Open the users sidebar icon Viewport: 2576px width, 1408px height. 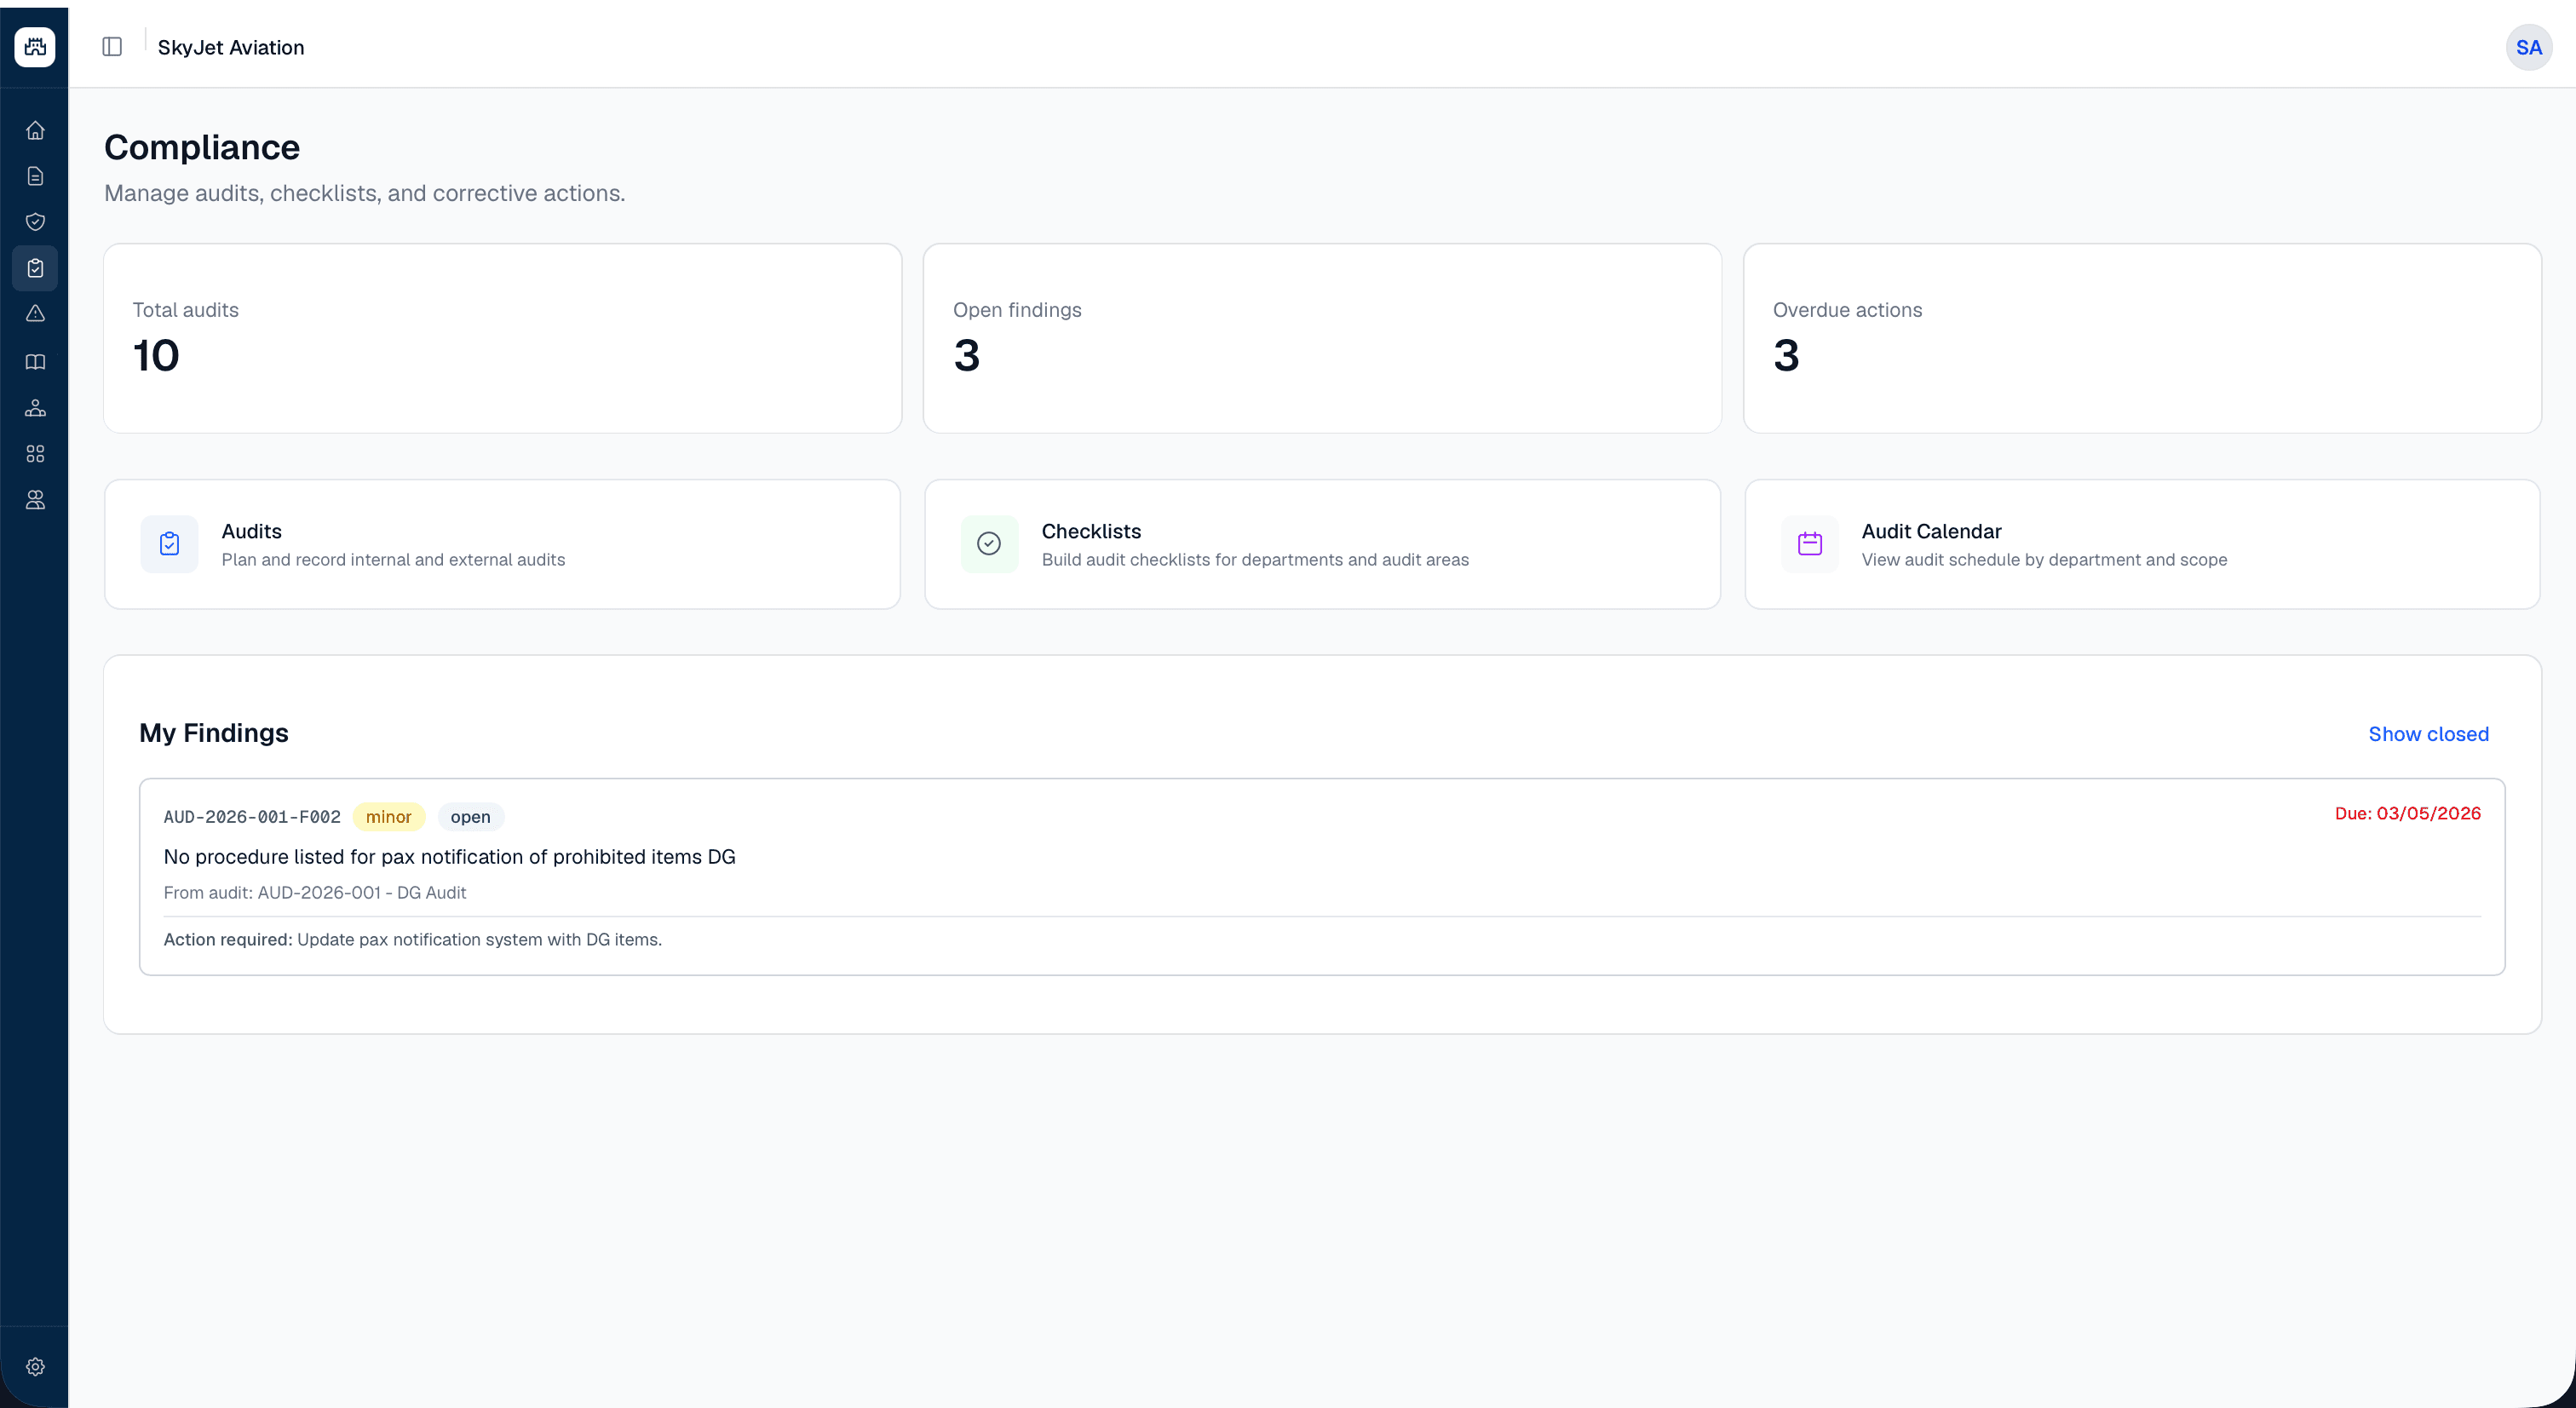coord(35,500)
